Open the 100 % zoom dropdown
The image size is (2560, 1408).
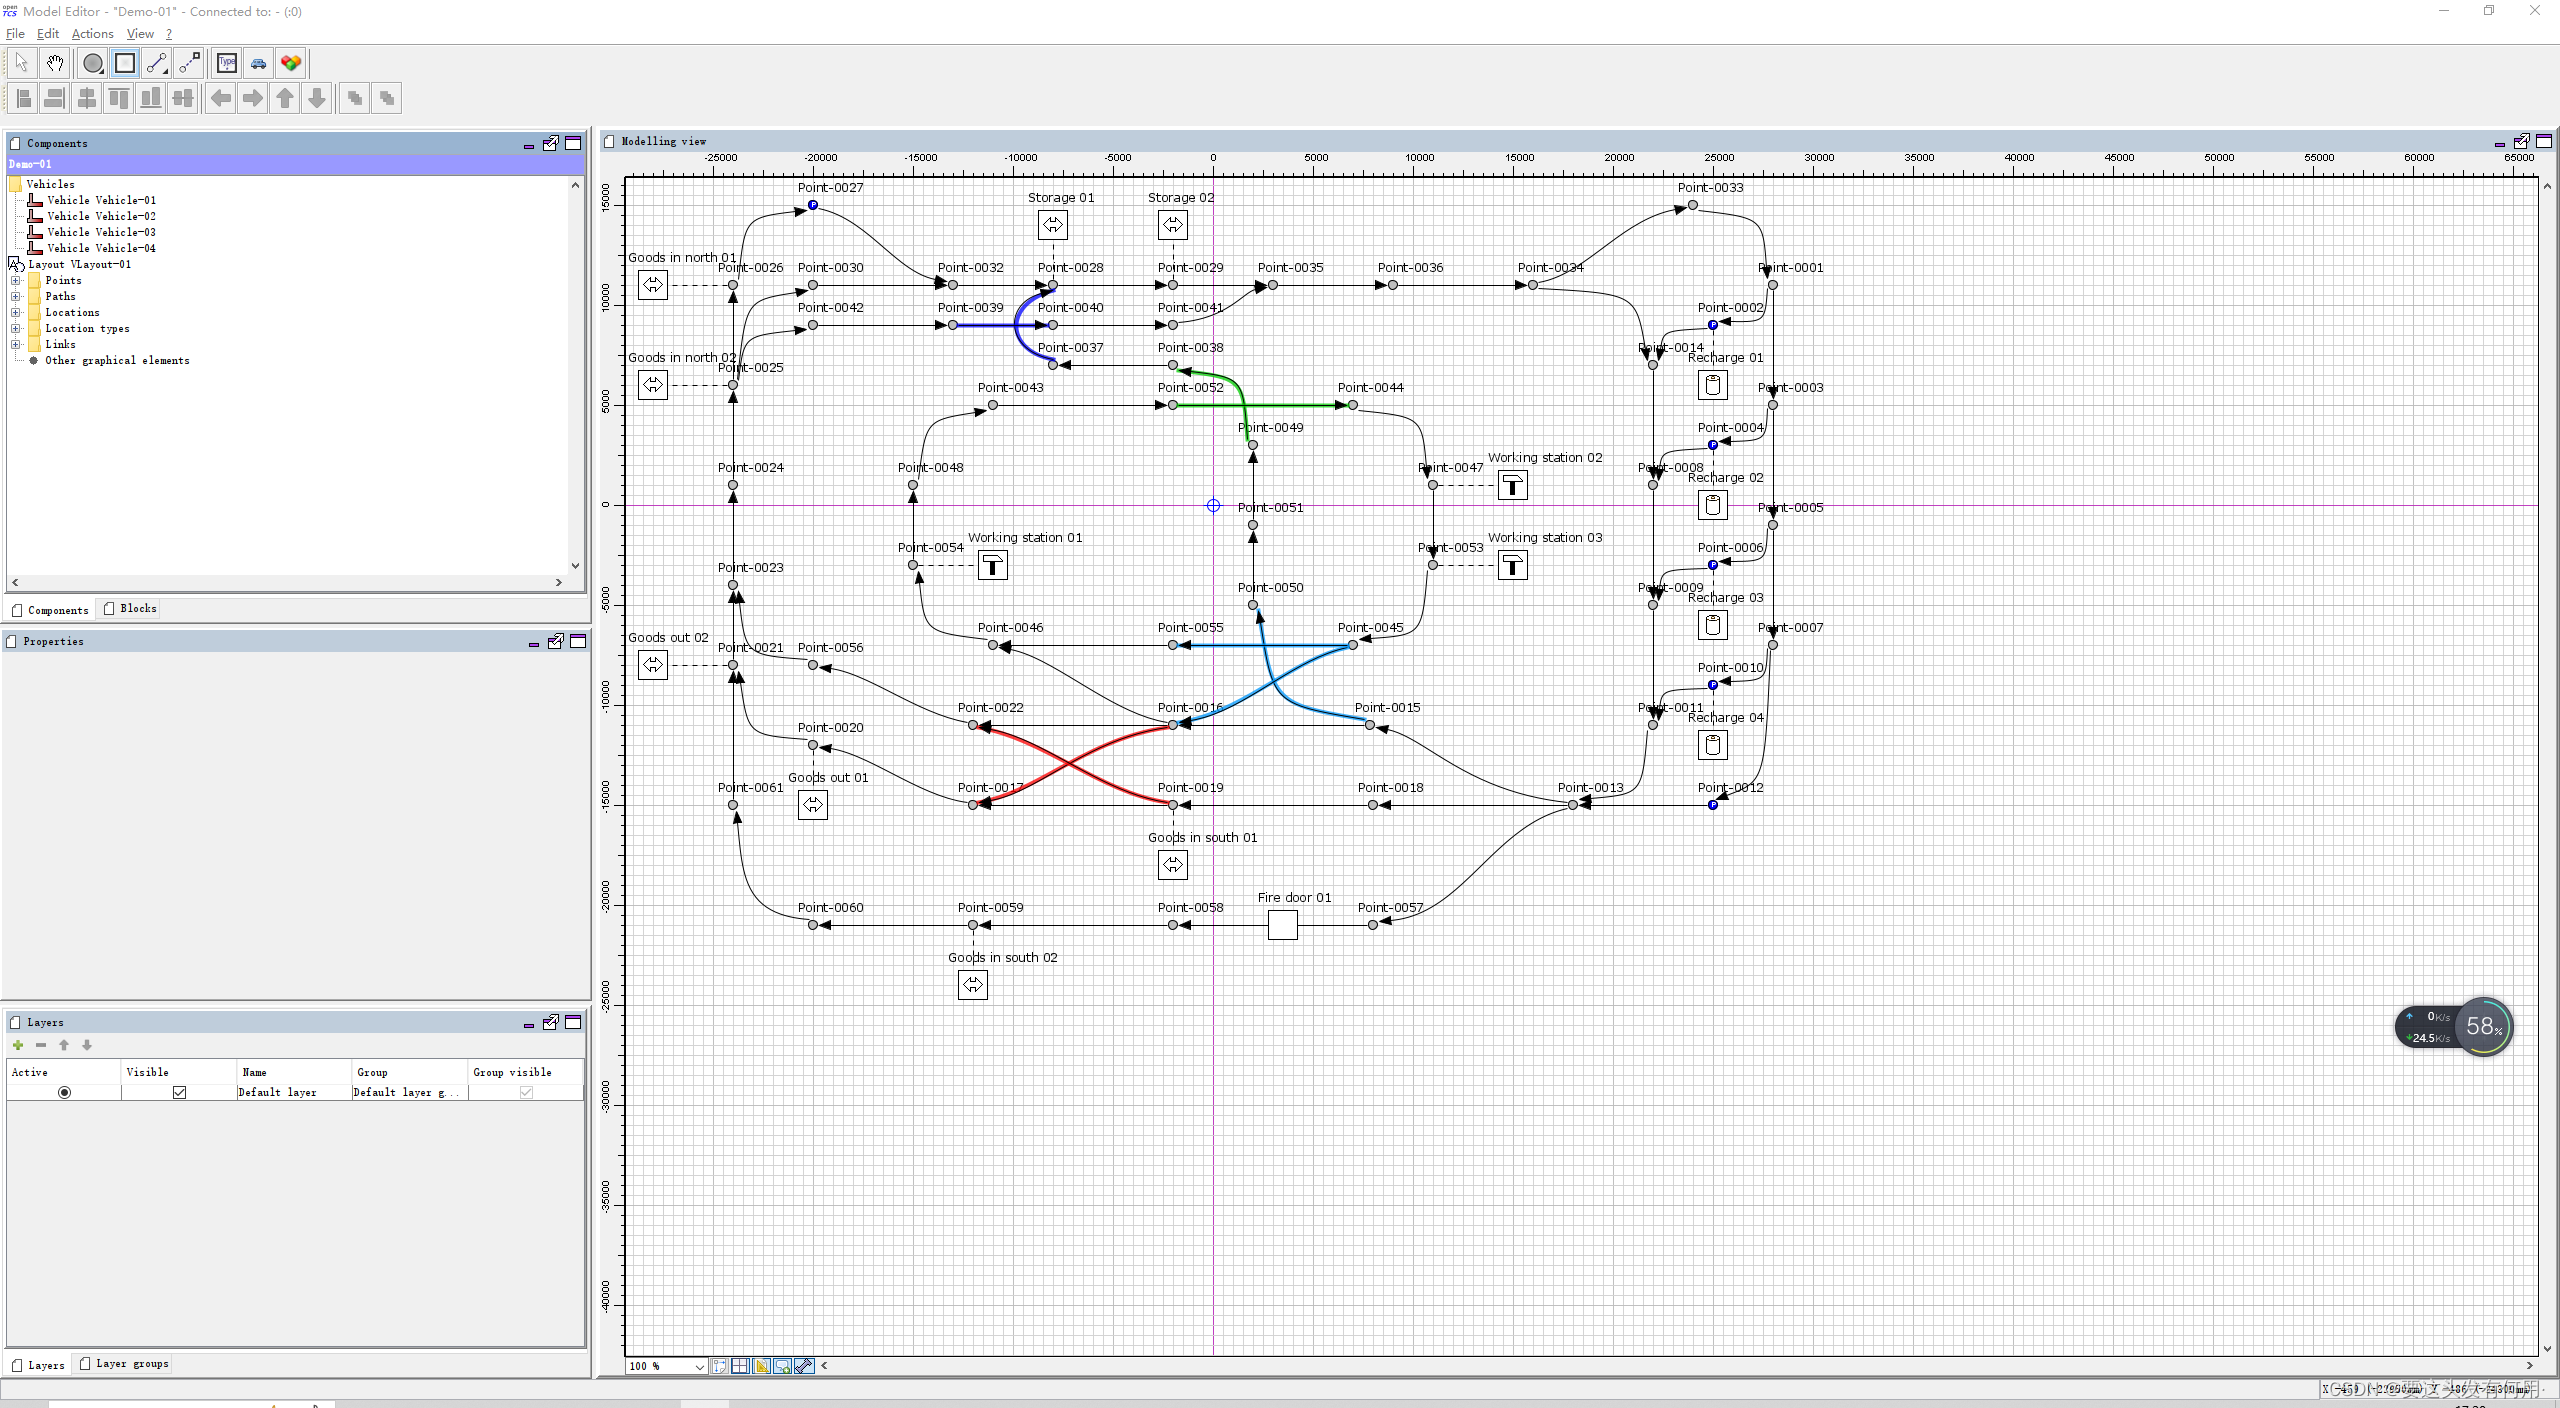pos(699,1366)
